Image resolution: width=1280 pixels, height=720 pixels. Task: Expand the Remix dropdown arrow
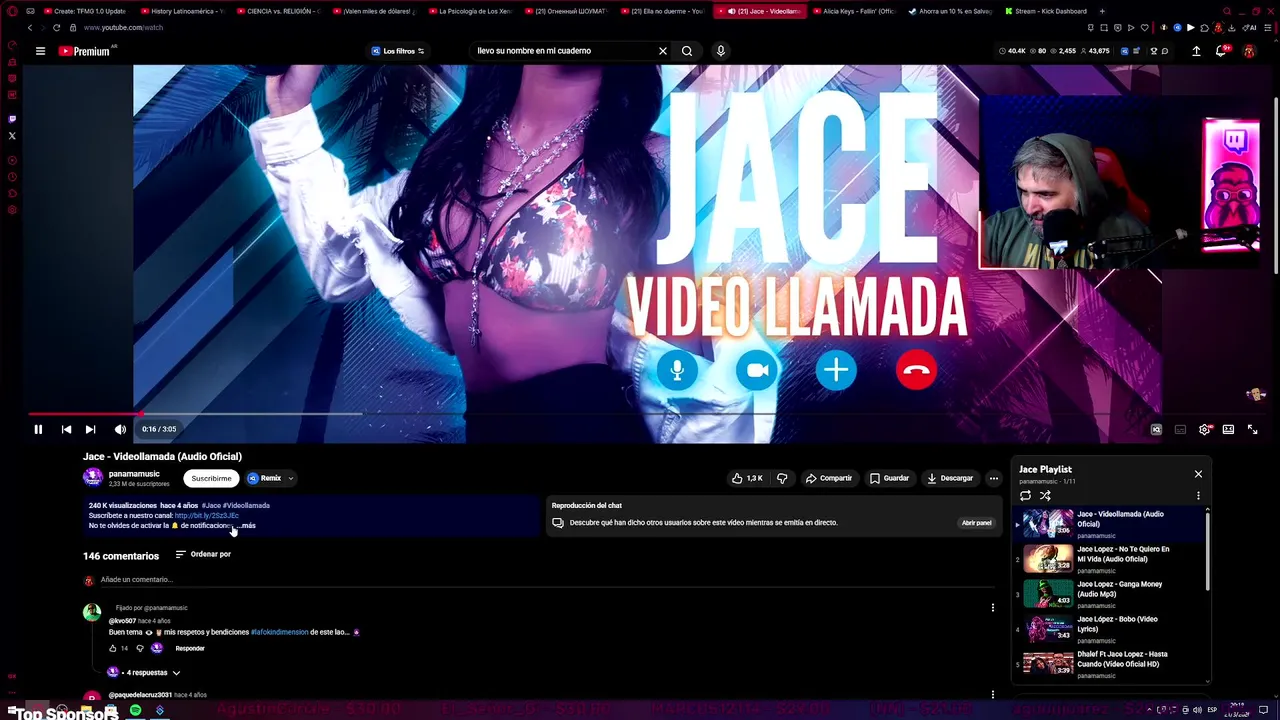[291, 478]
